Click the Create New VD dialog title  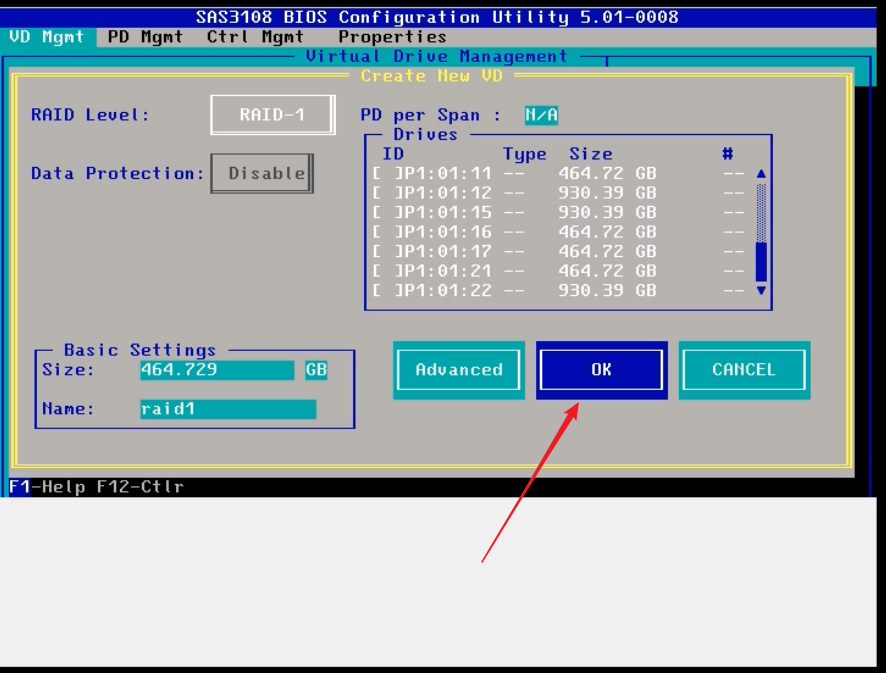(432, 76)
